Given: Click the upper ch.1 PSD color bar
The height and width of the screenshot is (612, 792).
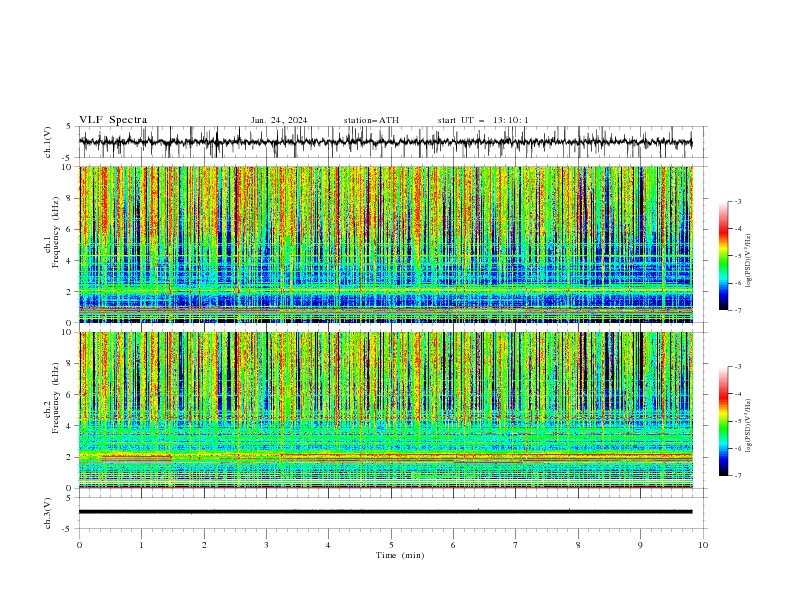Looking at the screenshot, I should (x=723, y=256).
